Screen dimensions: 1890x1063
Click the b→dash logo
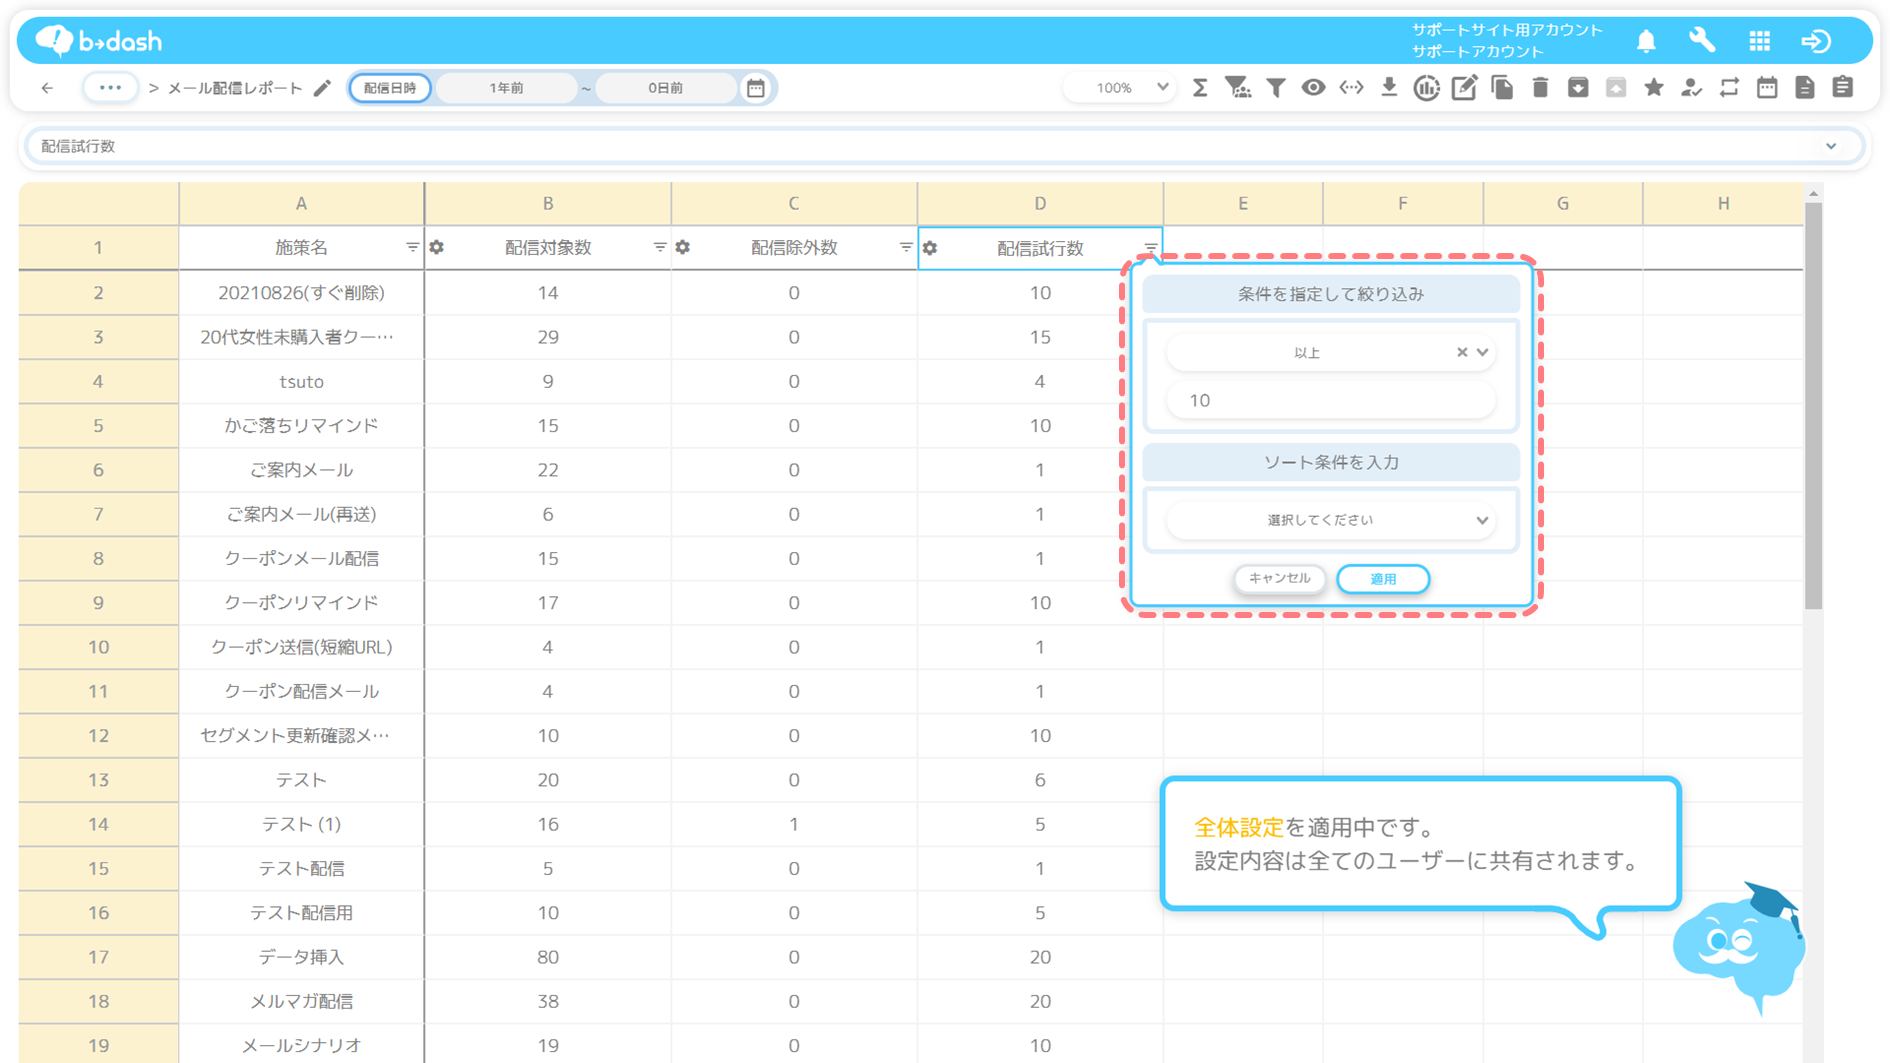98,41
